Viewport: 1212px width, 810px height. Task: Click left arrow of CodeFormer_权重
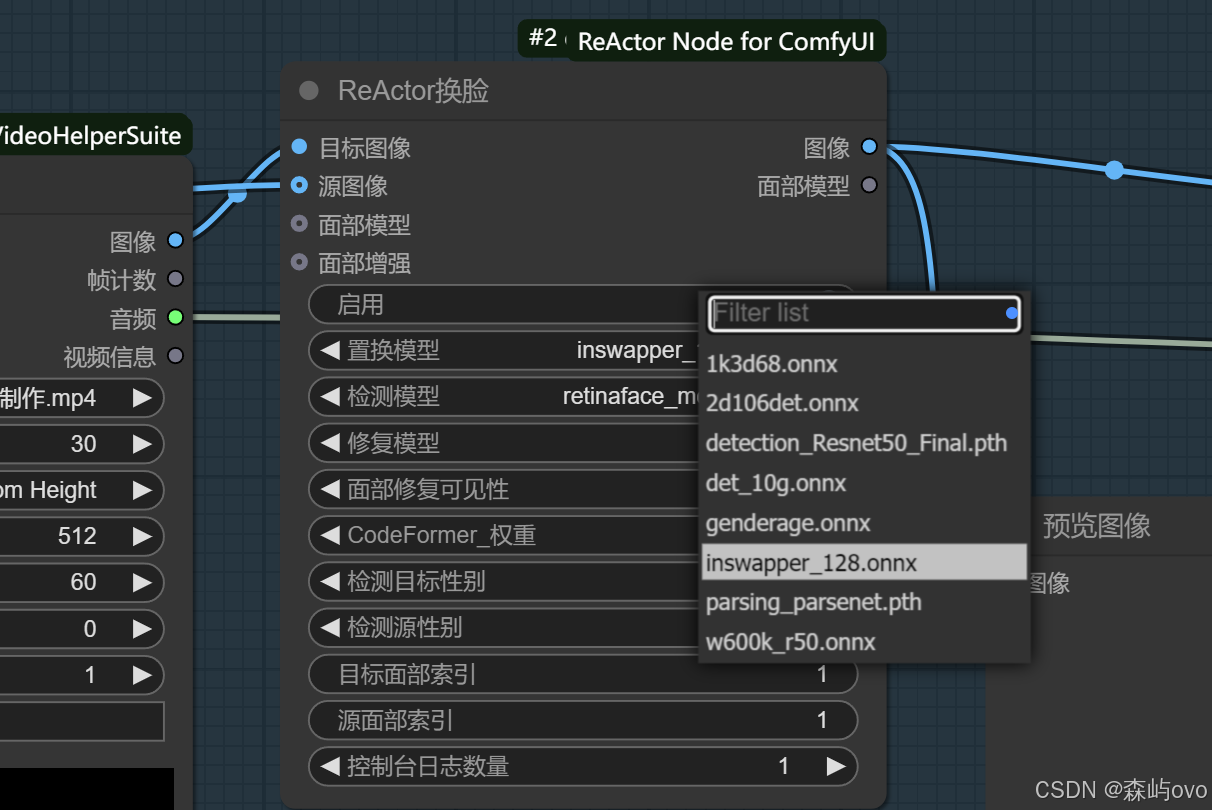coord(330,535)
